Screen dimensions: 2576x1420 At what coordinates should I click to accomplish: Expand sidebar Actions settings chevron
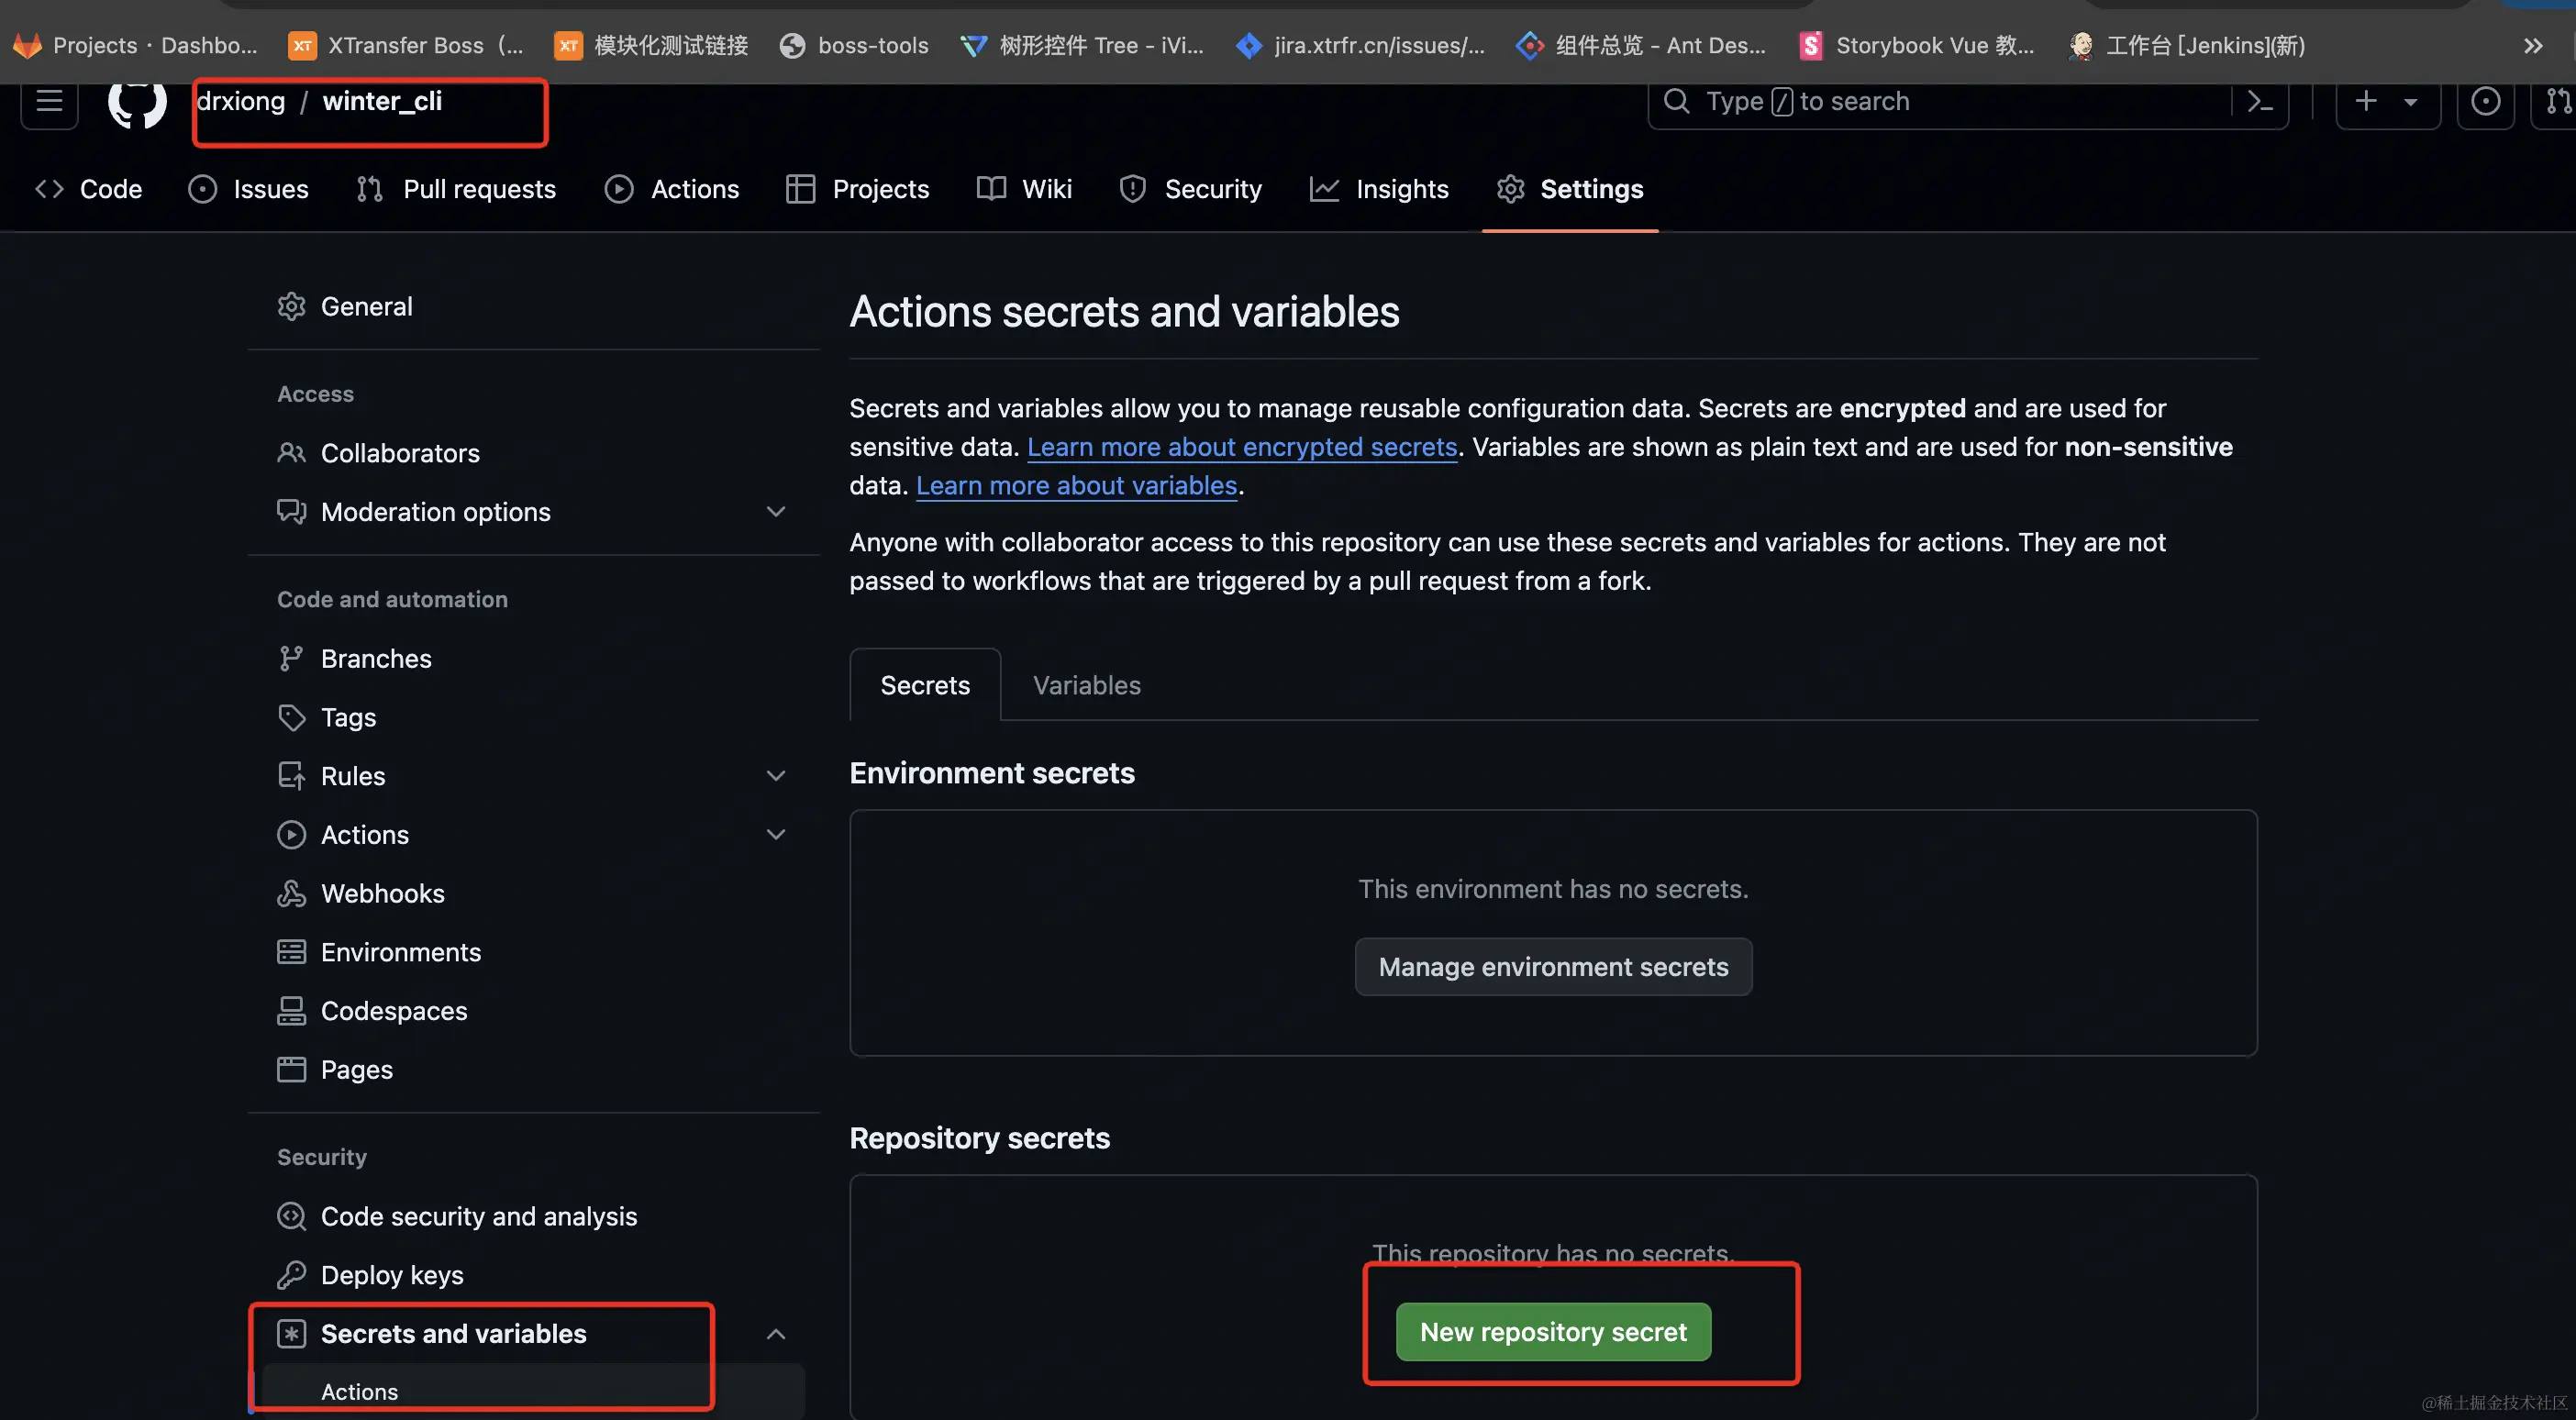pos(775,834)
